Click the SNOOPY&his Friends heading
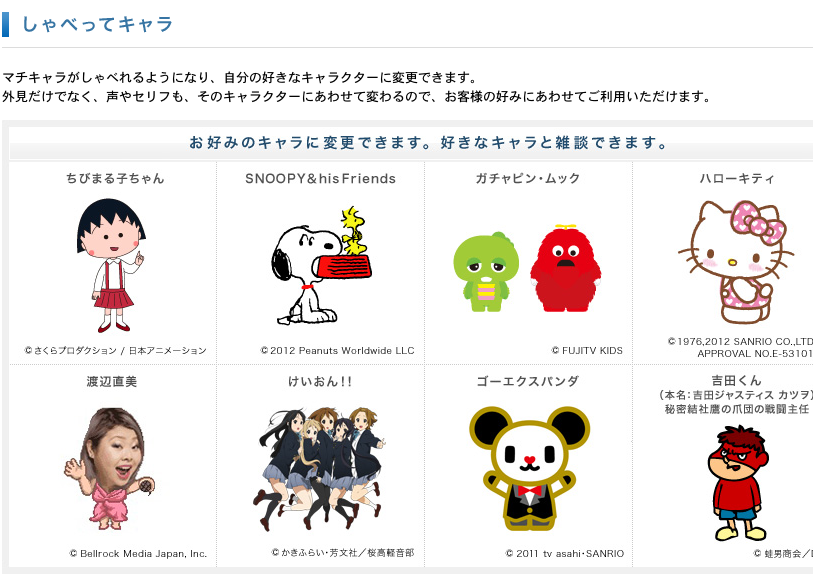 (x=320, y=179)
